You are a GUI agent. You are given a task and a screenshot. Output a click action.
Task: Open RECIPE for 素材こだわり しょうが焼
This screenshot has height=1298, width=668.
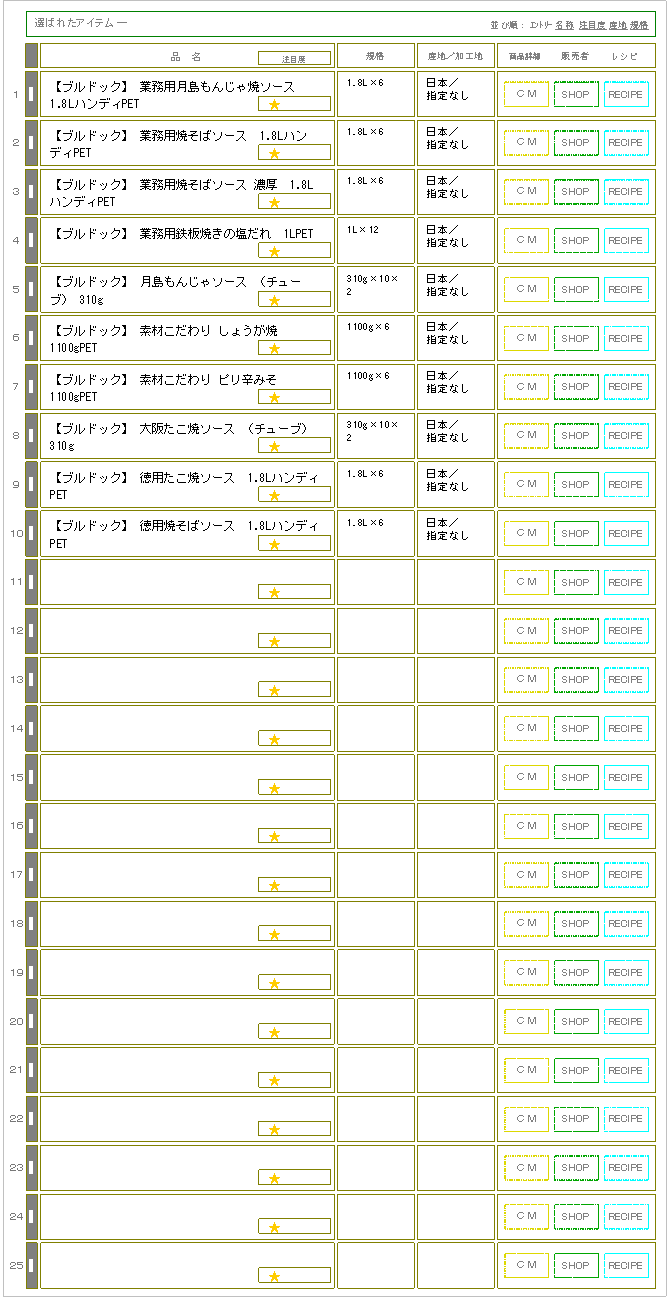pyautogui.click(x=626, y=339)
